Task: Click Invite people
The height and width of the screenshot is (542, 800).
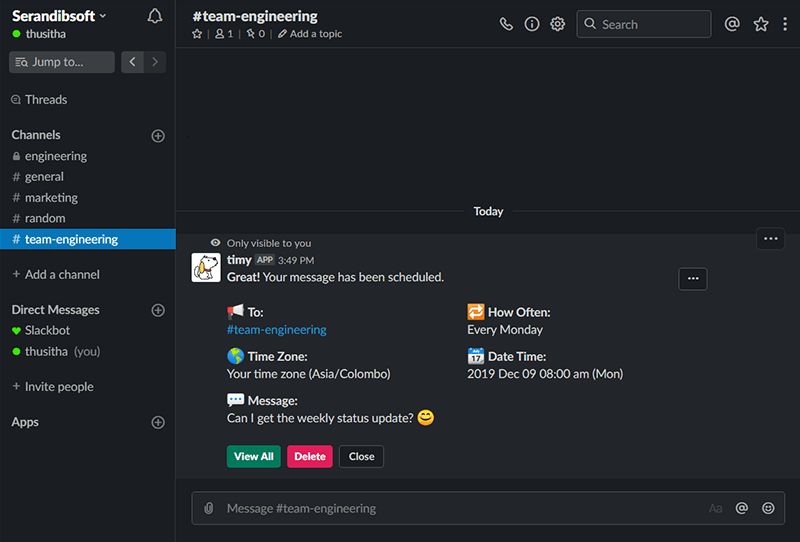Action: [x=53, y=387]
